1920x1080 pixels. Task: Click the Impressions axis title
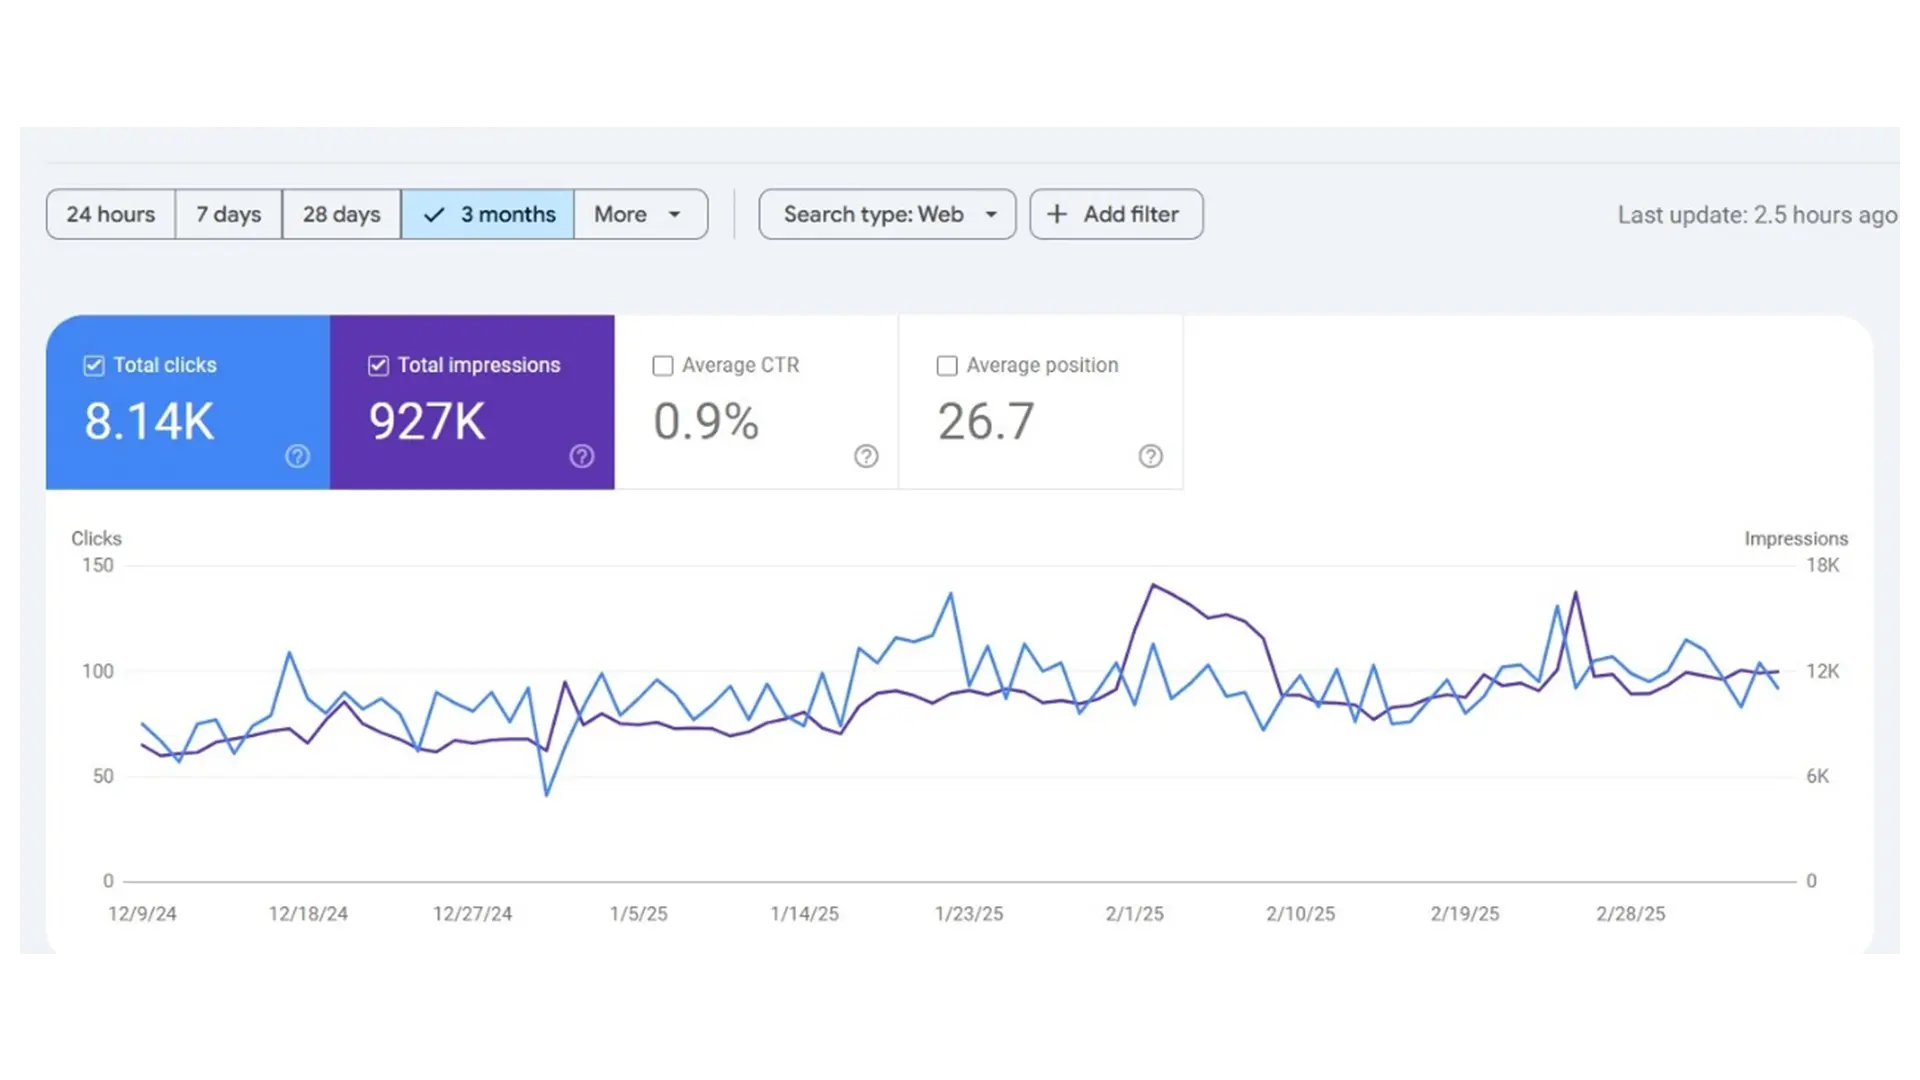[1796, 539]
